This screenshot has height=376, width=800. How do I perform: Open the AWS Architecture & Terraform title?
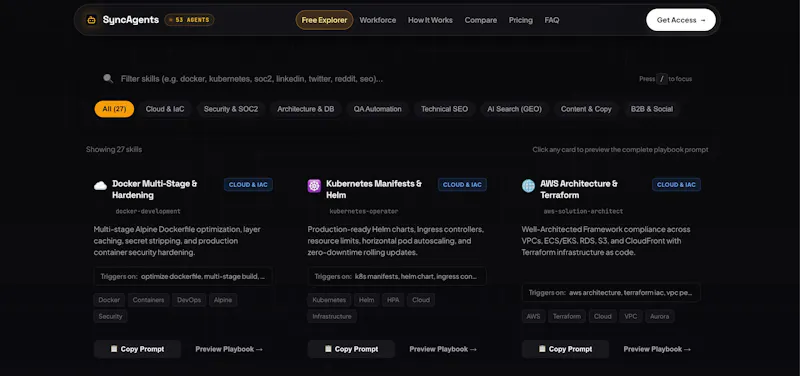[x=579, y=189]
